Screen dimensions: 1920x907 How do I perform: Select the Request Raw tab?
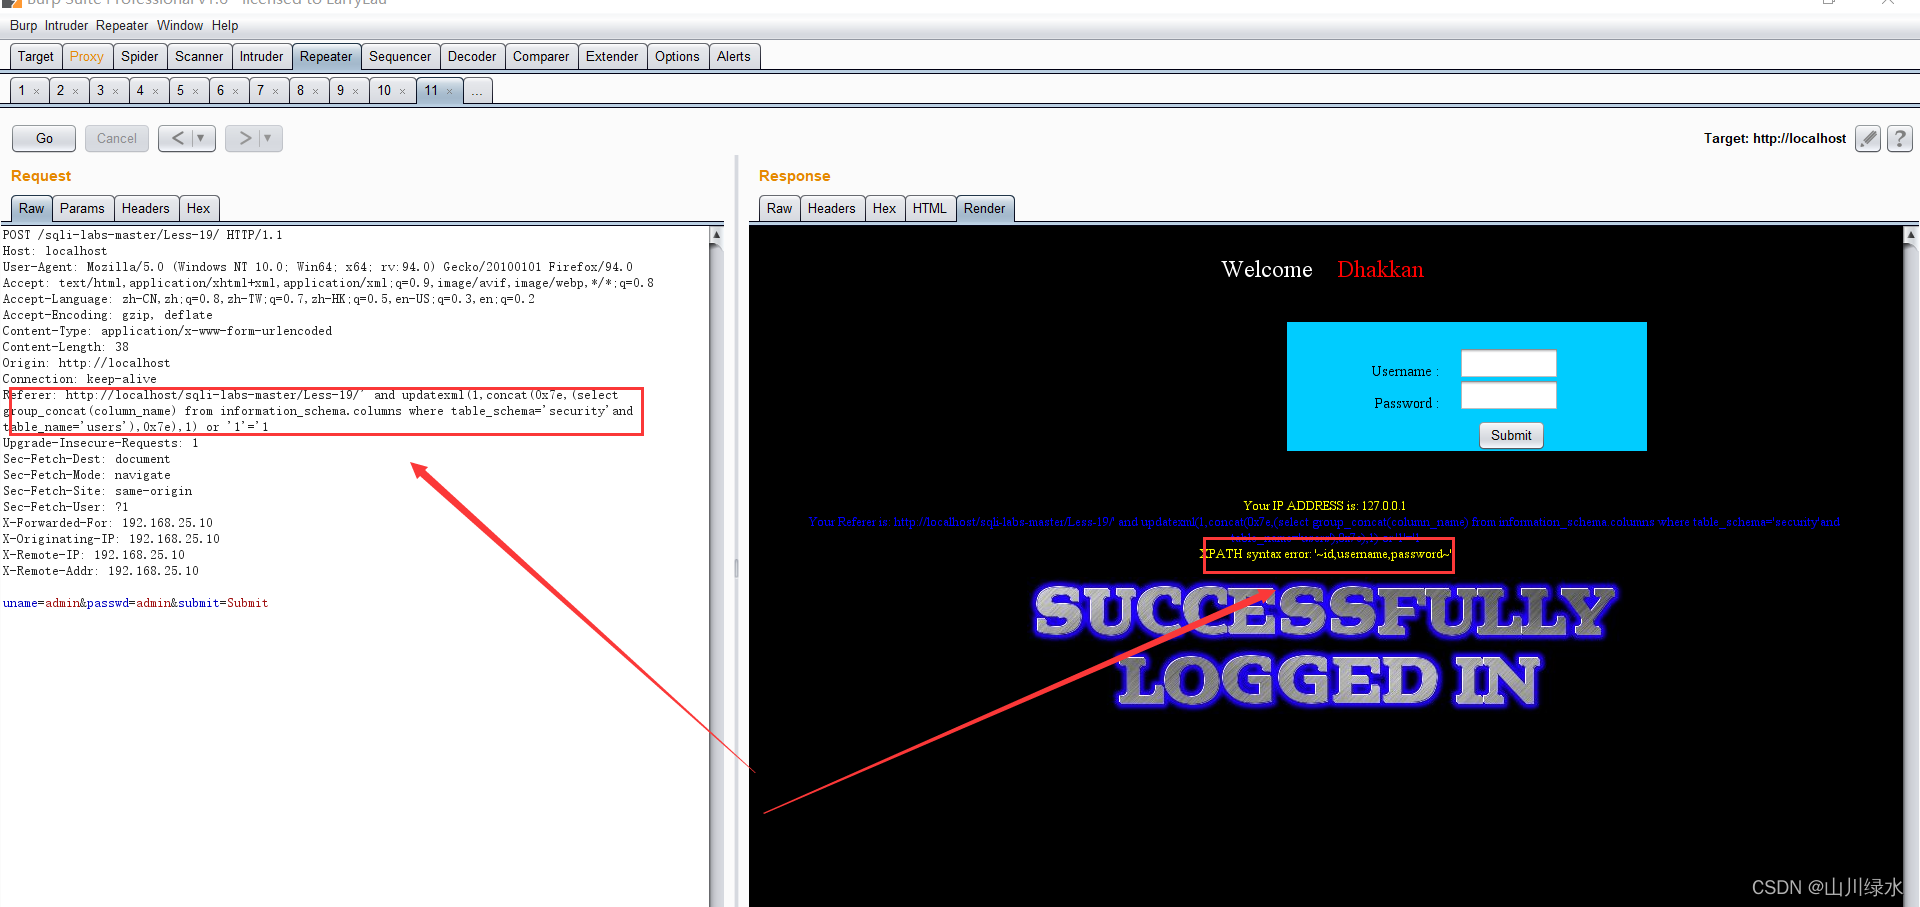point(32,208)
